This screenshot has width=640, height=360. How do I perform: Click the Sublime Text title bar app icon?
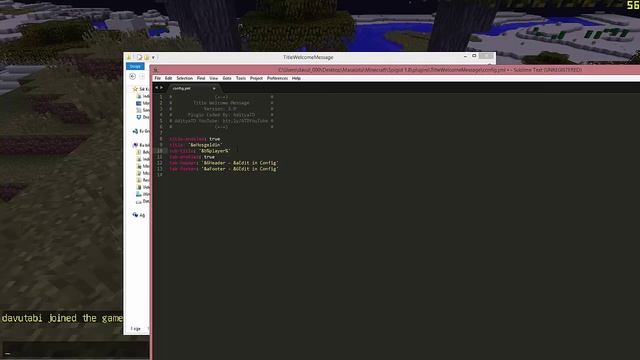[156, 70]
